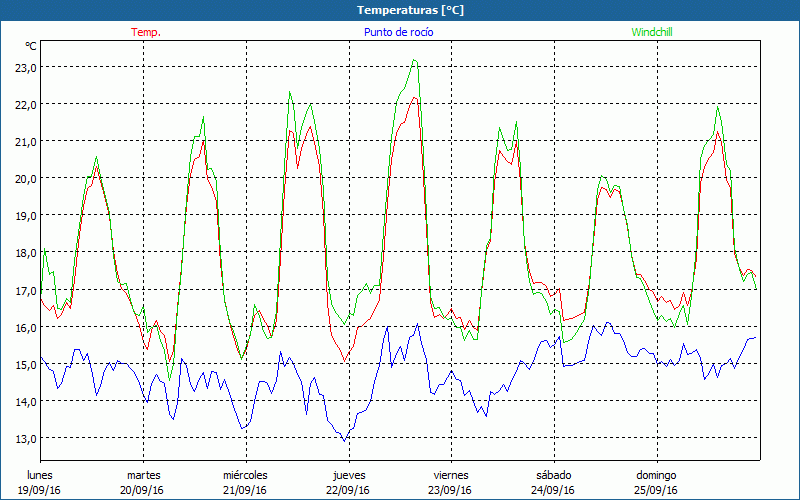Click the 22/09/16 date label
The width and height of the screenshot is (800, 500).
348,490
